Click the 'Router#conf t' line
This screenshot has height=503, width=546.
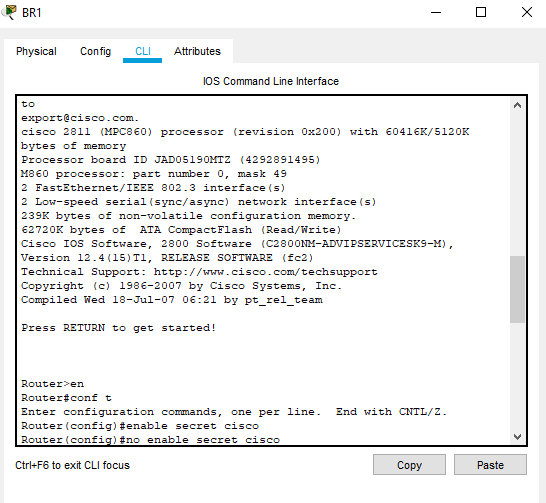click(x=66, y=398)
